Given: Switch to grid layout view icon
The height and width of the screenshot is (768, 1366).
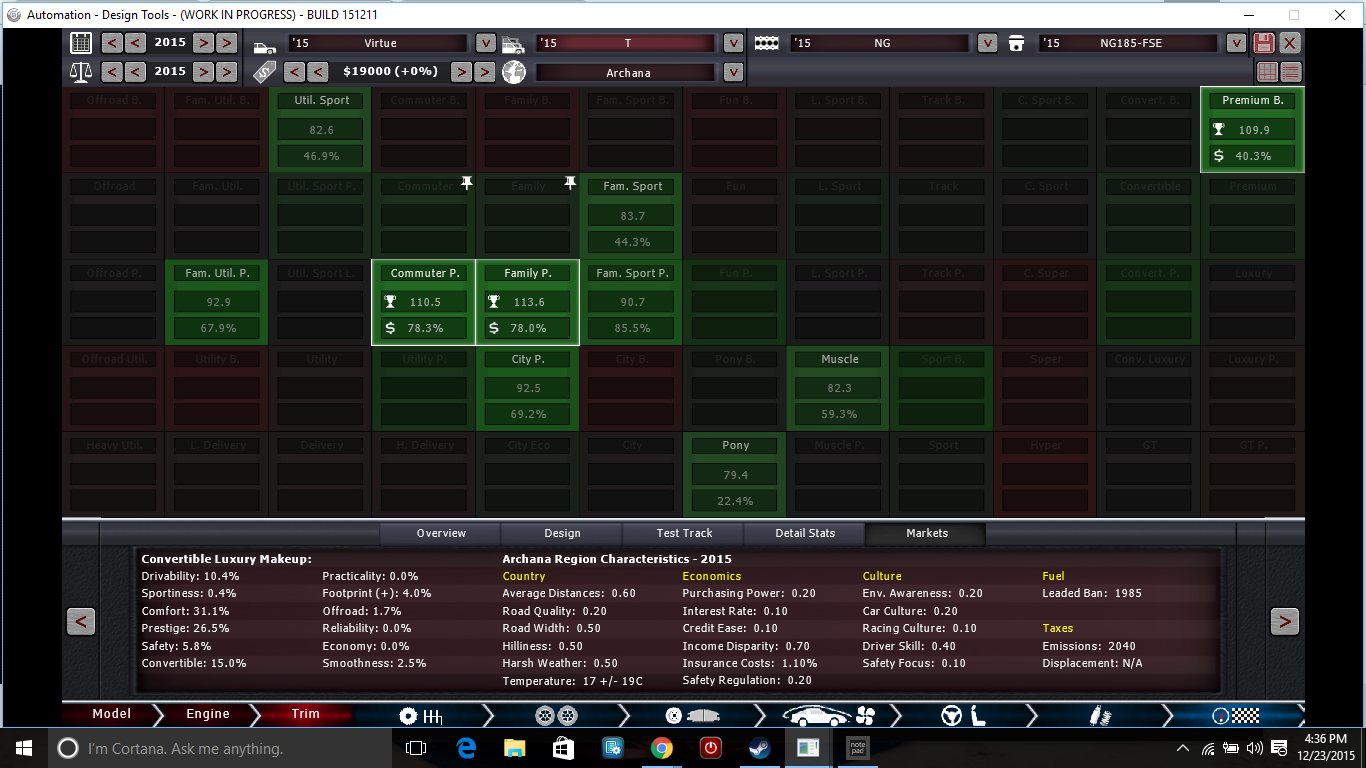Looking at the screenshot, I should [1267, 72].
